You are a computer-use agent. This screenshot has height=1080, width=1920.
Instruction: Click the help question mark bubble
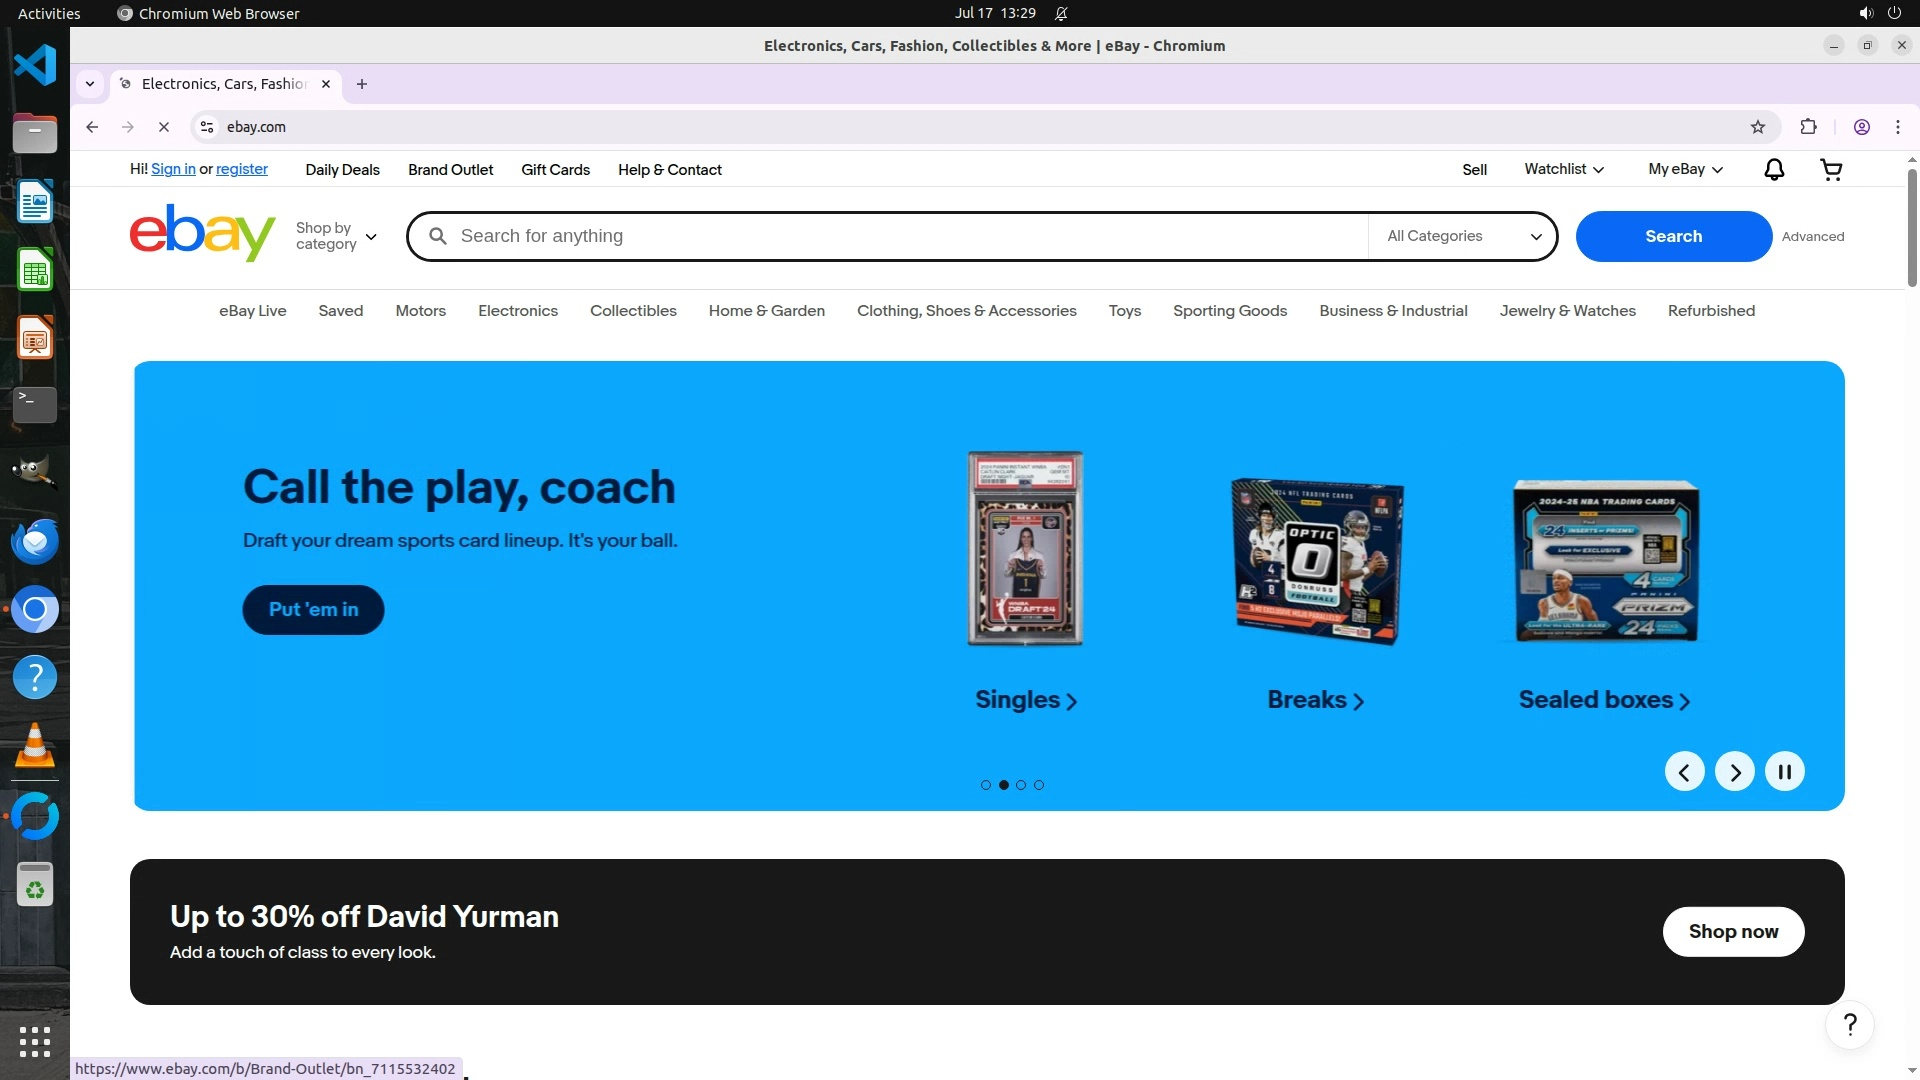[1849, 1025]
